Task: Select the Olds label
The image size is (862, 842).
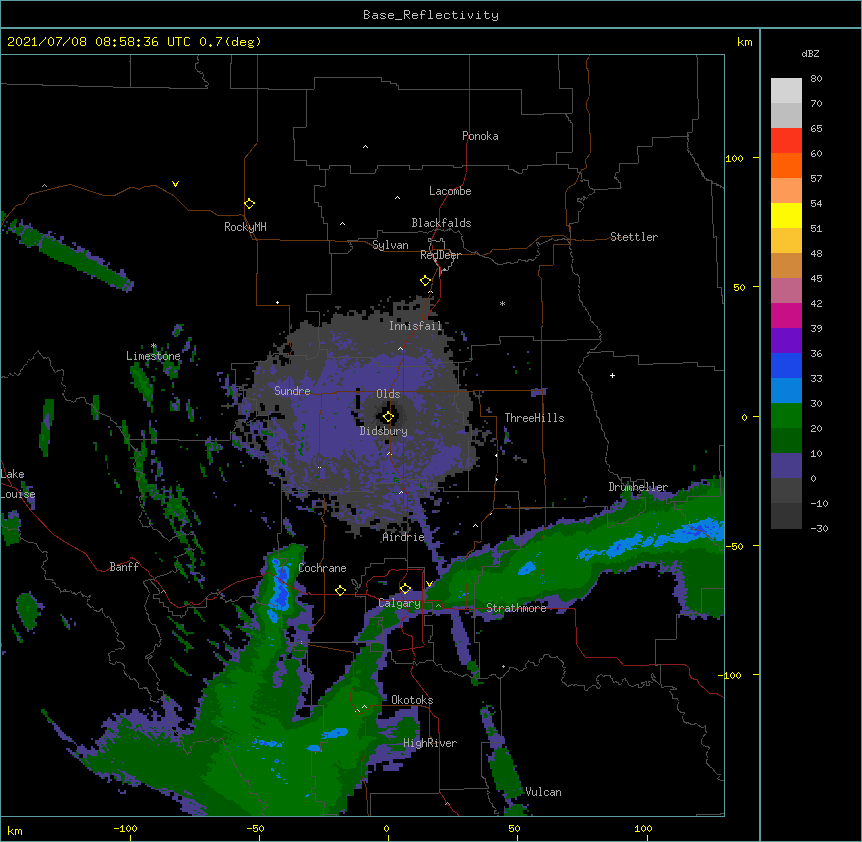Action: click(x=388, y=394)
